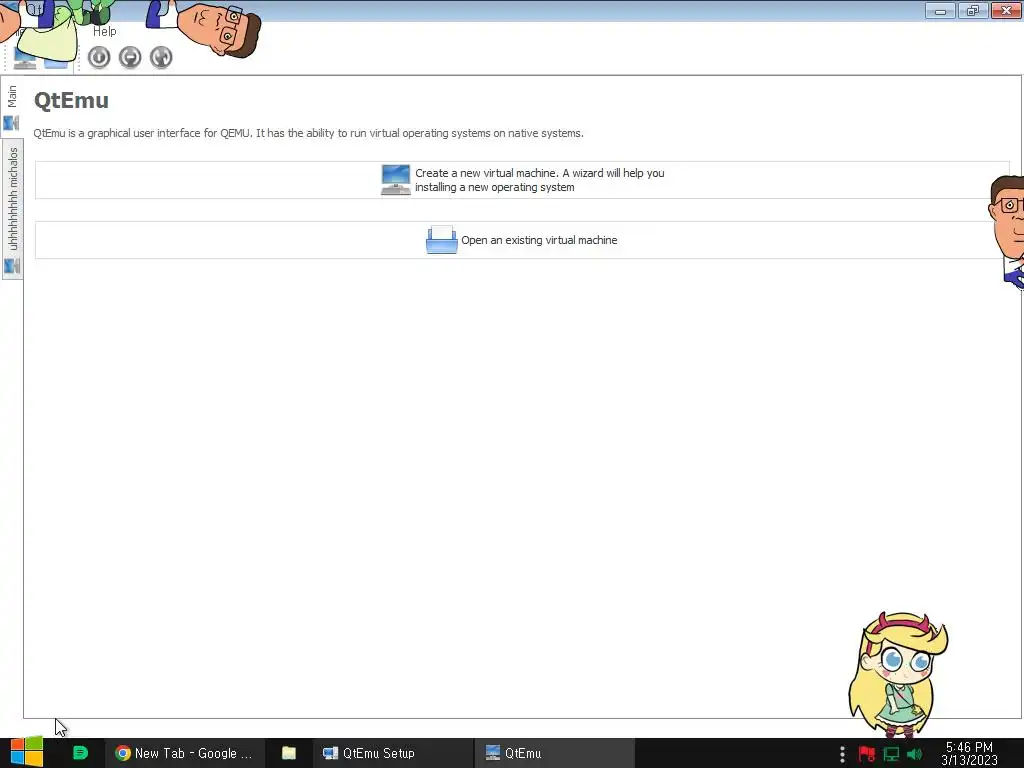Viewport: 1024px width, 768px height.
Task: Open the clock showing 5:46 PM
Action: [969, 753]
